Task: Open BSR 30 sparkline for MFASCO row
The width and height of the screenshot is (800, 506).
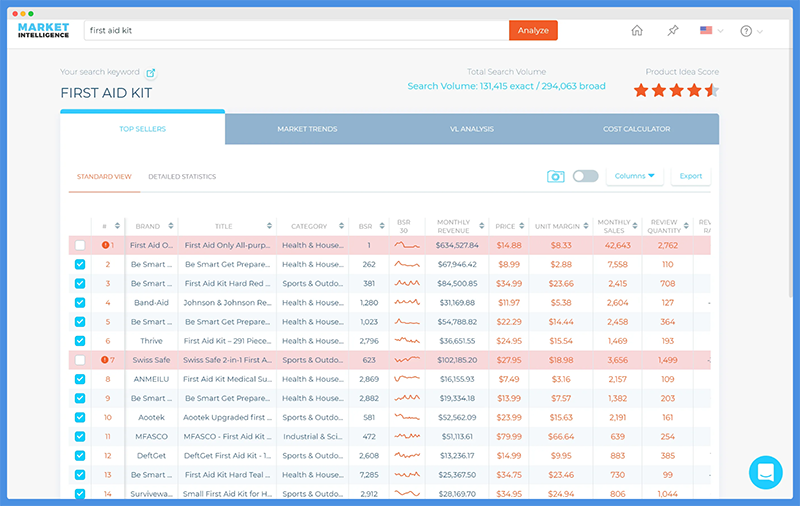Action: 407,437
